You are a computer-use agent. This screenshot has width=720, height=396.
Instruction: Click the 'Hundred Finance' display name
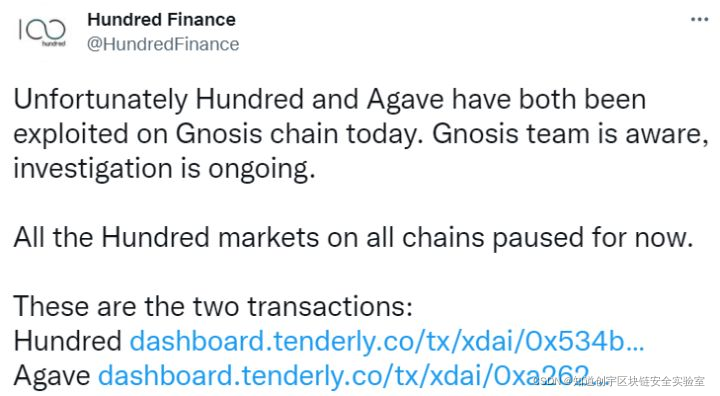[161, 20]
